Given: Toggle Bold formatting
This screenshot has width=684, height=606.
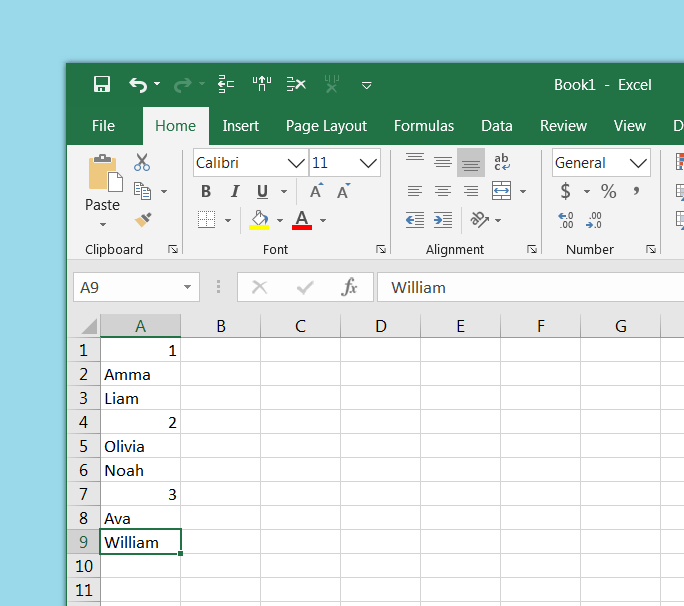Looking at the screenshot, I should [206, 191].
